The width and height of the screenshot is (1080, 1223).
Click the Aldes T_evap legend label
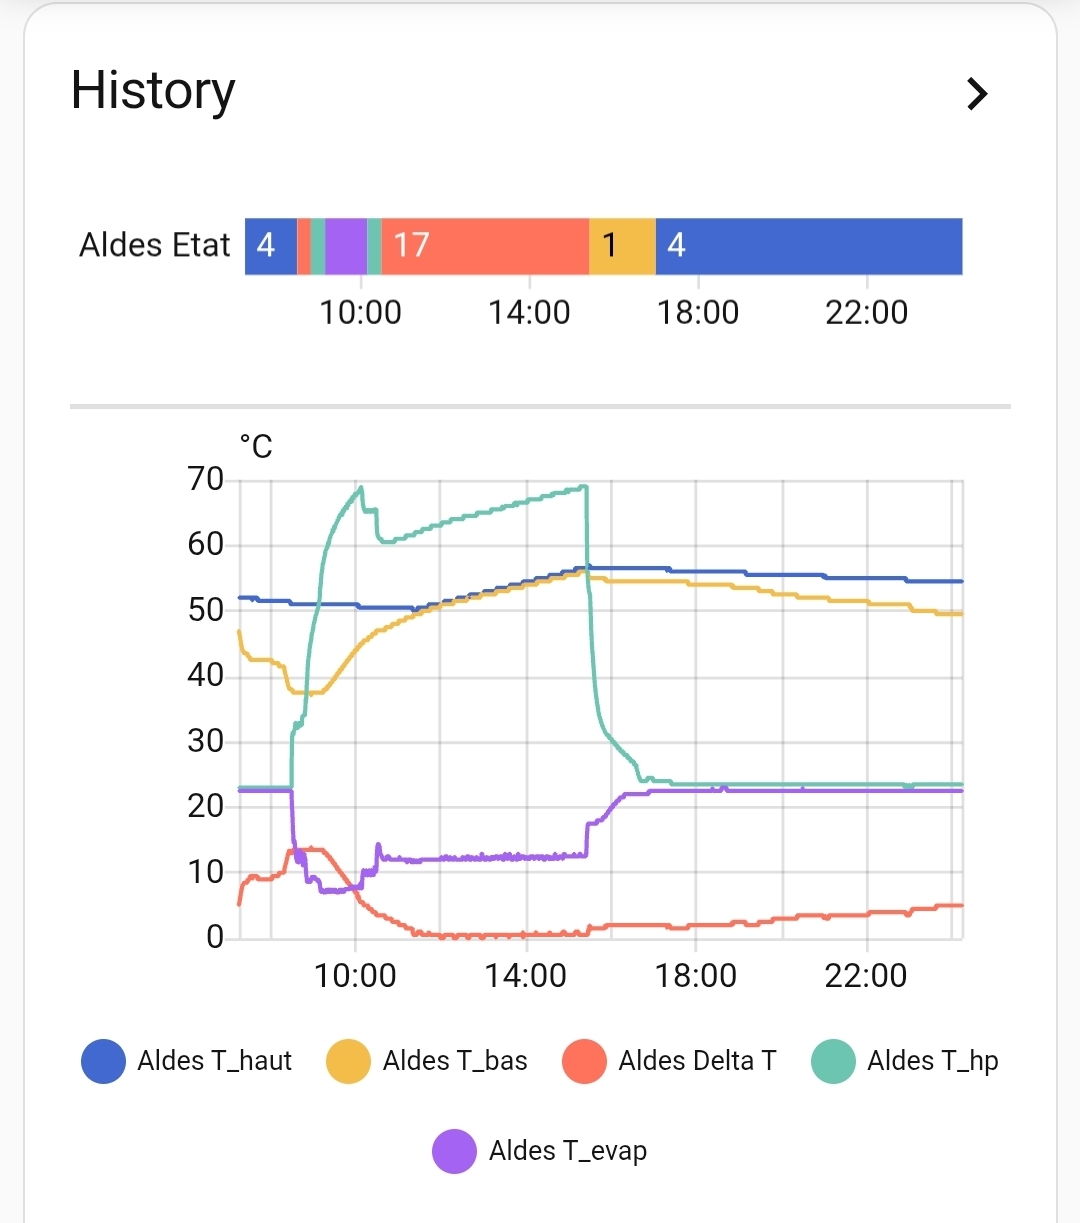pos(567,1151)
